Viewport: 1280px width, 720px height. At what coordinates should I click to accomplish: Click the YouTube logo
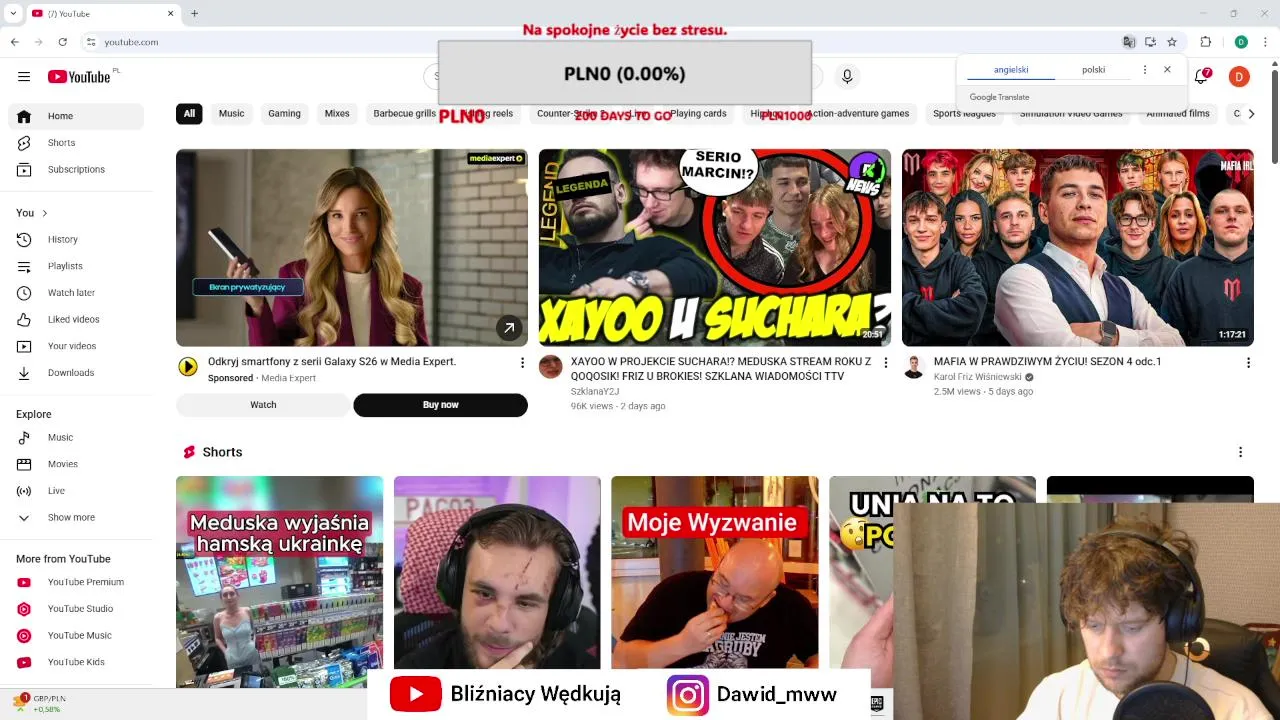pyautogui.click(x=79, y=77)
